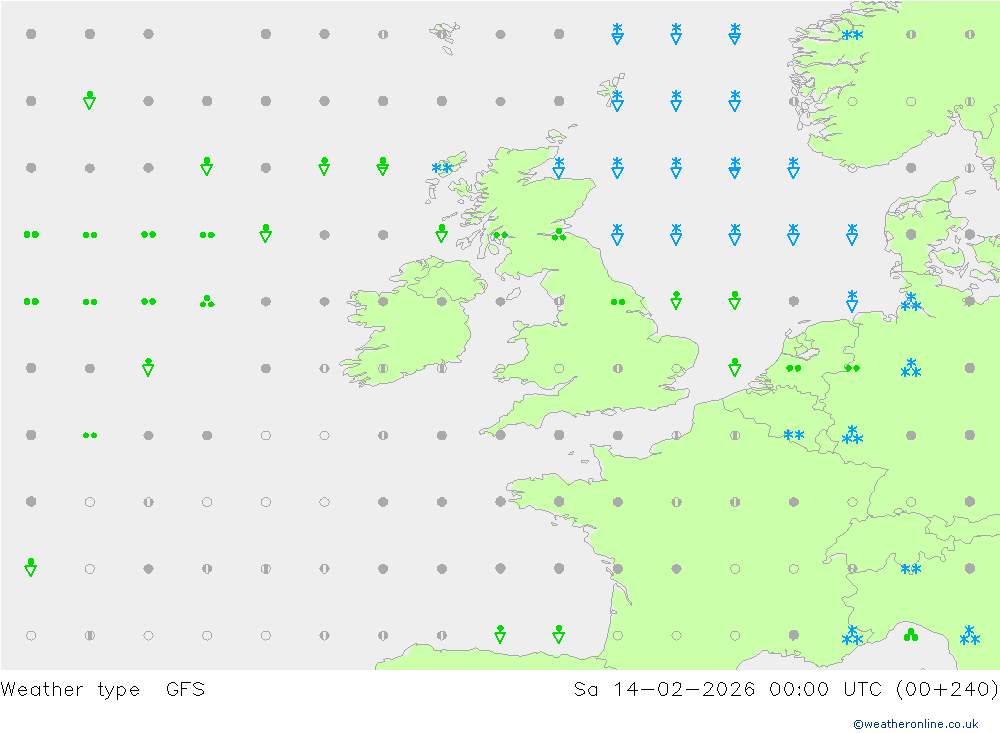Click the blue double-snowflake symbol over Norway

(852, 35)
